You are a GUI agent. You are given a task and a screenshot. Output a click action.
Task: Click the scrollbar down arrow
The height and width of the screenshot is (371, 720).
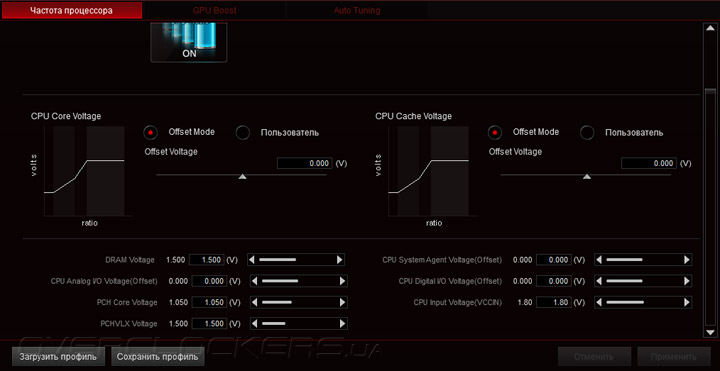click(x=710, y=332)
